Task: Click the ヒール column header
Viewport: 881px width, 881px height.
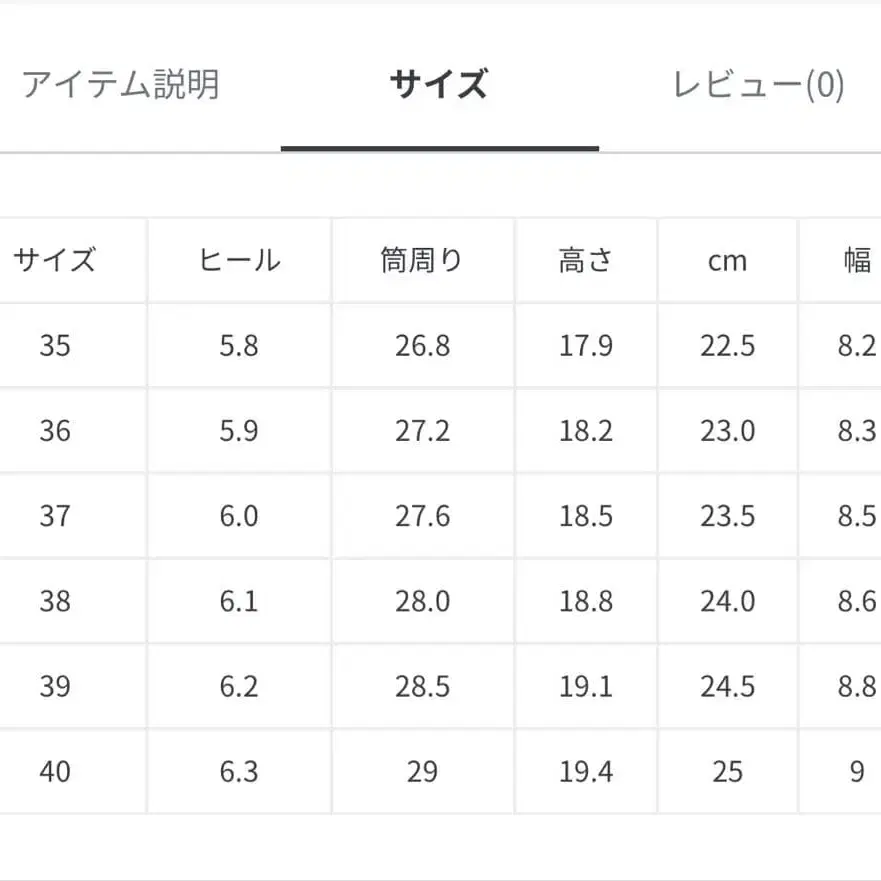Action: pyautogui.click(x=238, y=260)
